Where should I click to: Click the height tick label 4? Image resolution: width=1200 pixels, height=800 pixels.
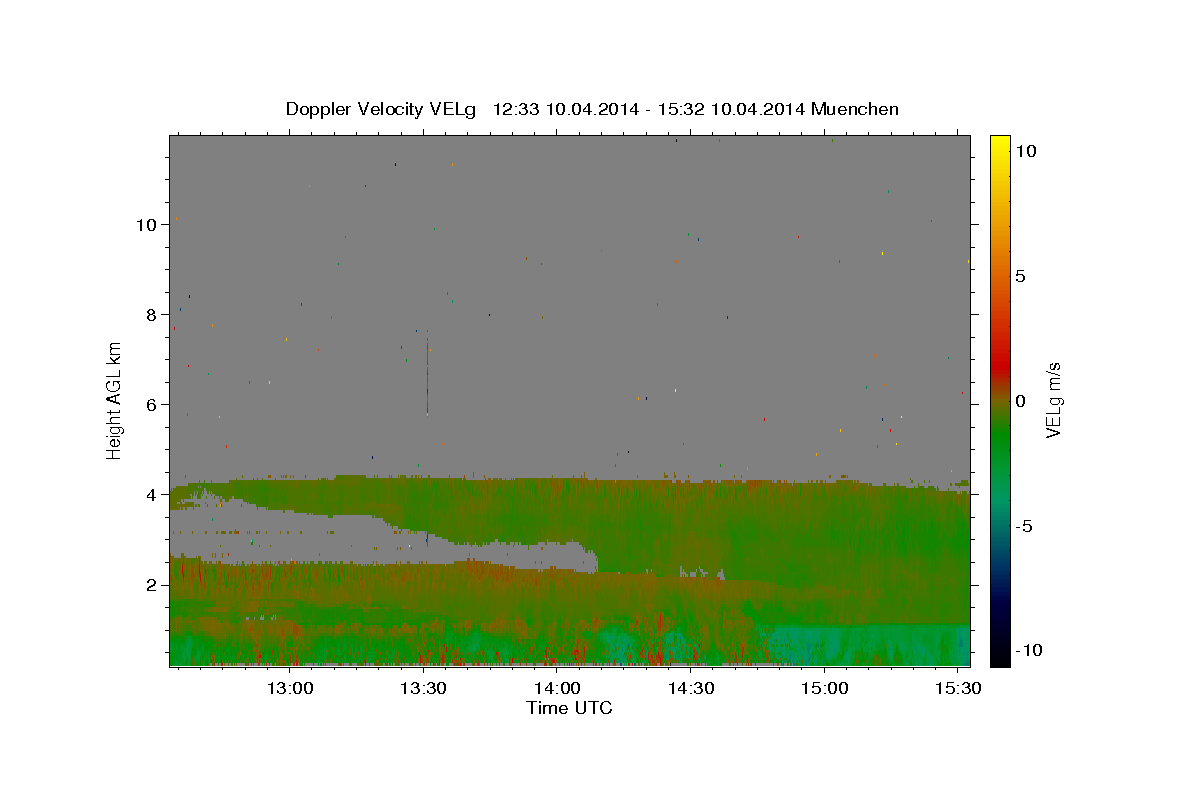point(151,495)
